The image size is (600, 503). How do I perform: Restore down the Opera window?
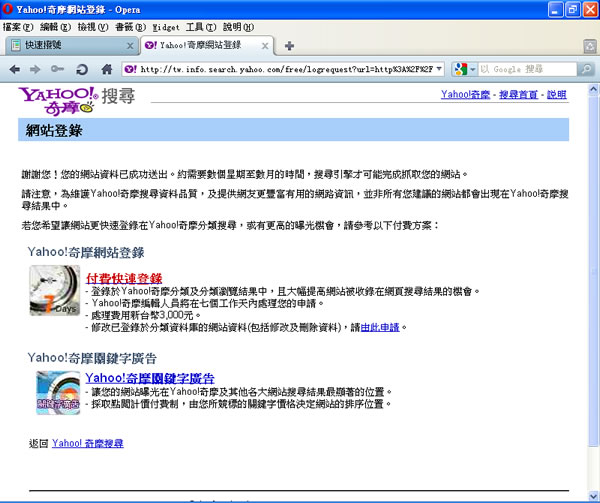point(572,10)
